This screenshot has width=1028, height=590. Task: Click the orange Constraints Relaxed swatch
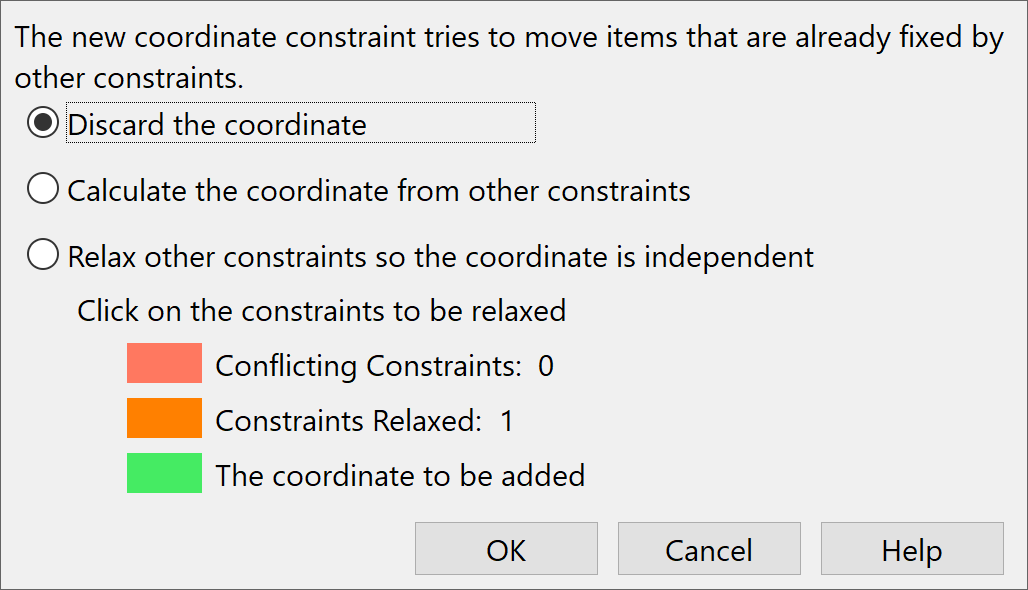coord(163,418)
